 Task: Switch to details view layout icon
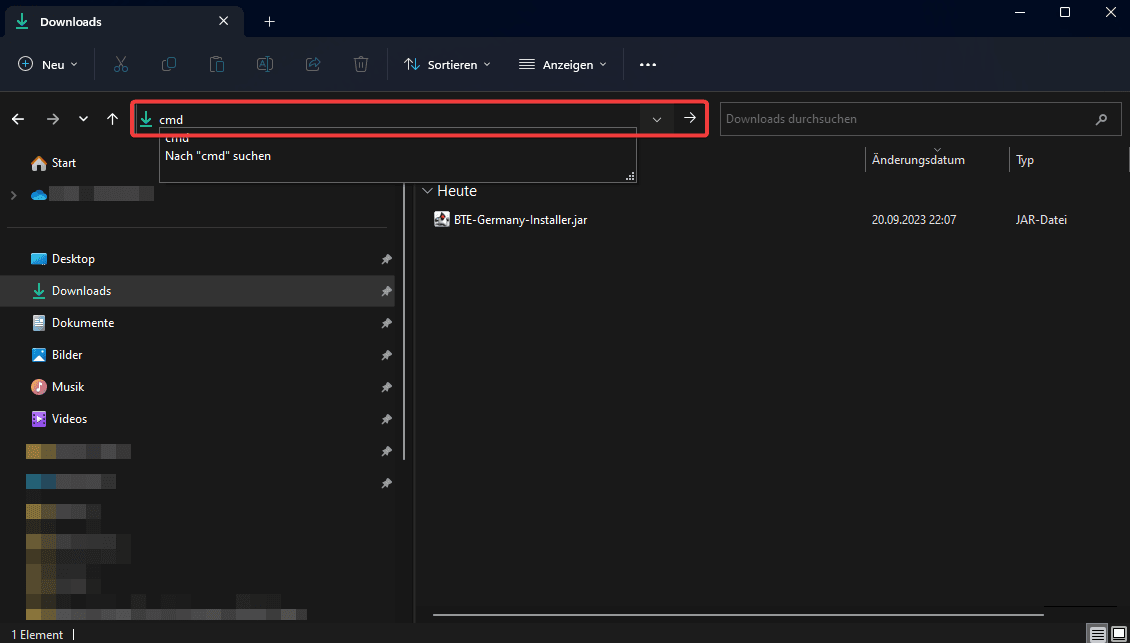(x=1097, y=634)
